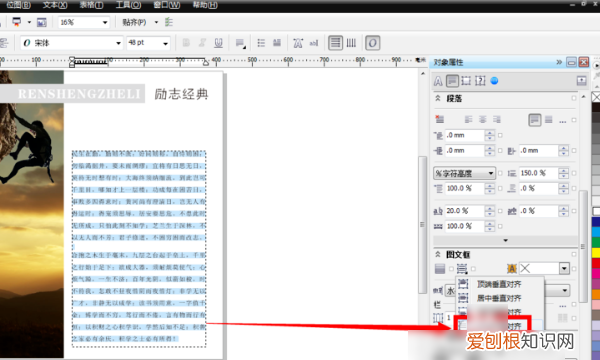Image resolution: width=600 pixels, height=360 pixels.
Task: Open alignment settings ellipsis in 段落
Action: point(562,121)
